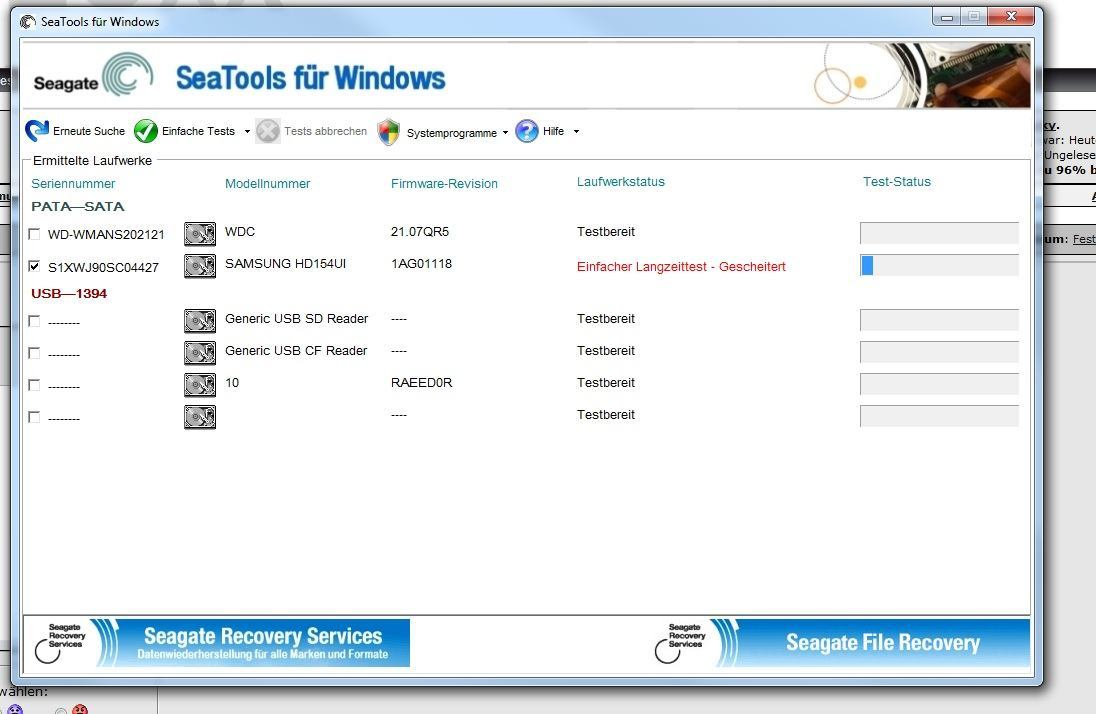The image size is (1096, 714).
Task: Open the Einfache Tests menu
Action: pos(199,131)
